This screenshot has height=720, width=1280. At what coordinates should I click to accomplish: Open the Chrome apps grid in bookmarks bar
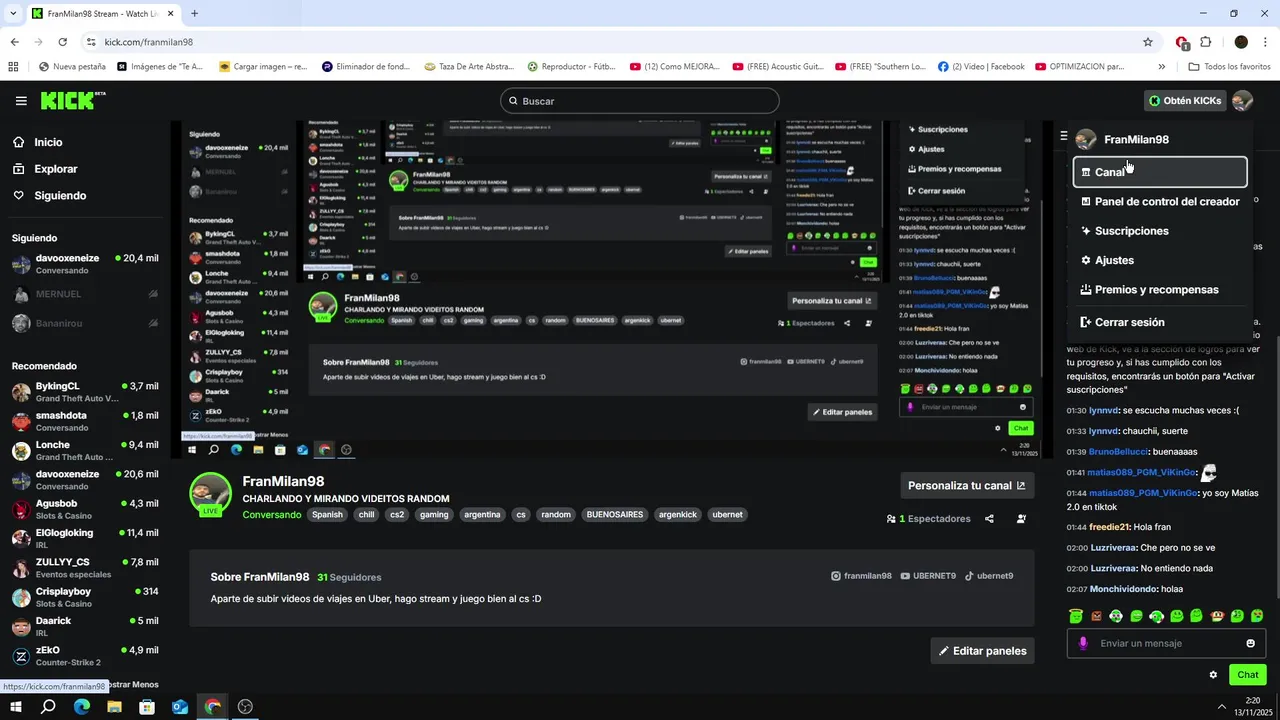tap(13, 67)
